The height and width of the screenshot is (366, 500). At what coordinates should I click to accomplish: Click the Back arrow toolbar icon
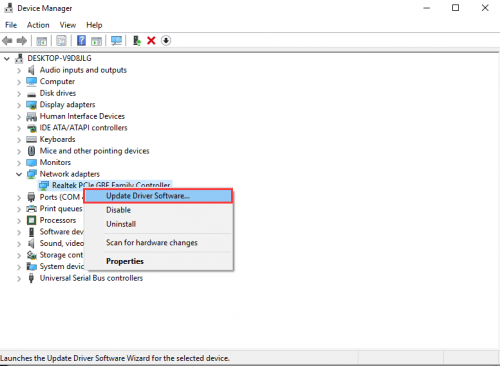tap(7, 41)
